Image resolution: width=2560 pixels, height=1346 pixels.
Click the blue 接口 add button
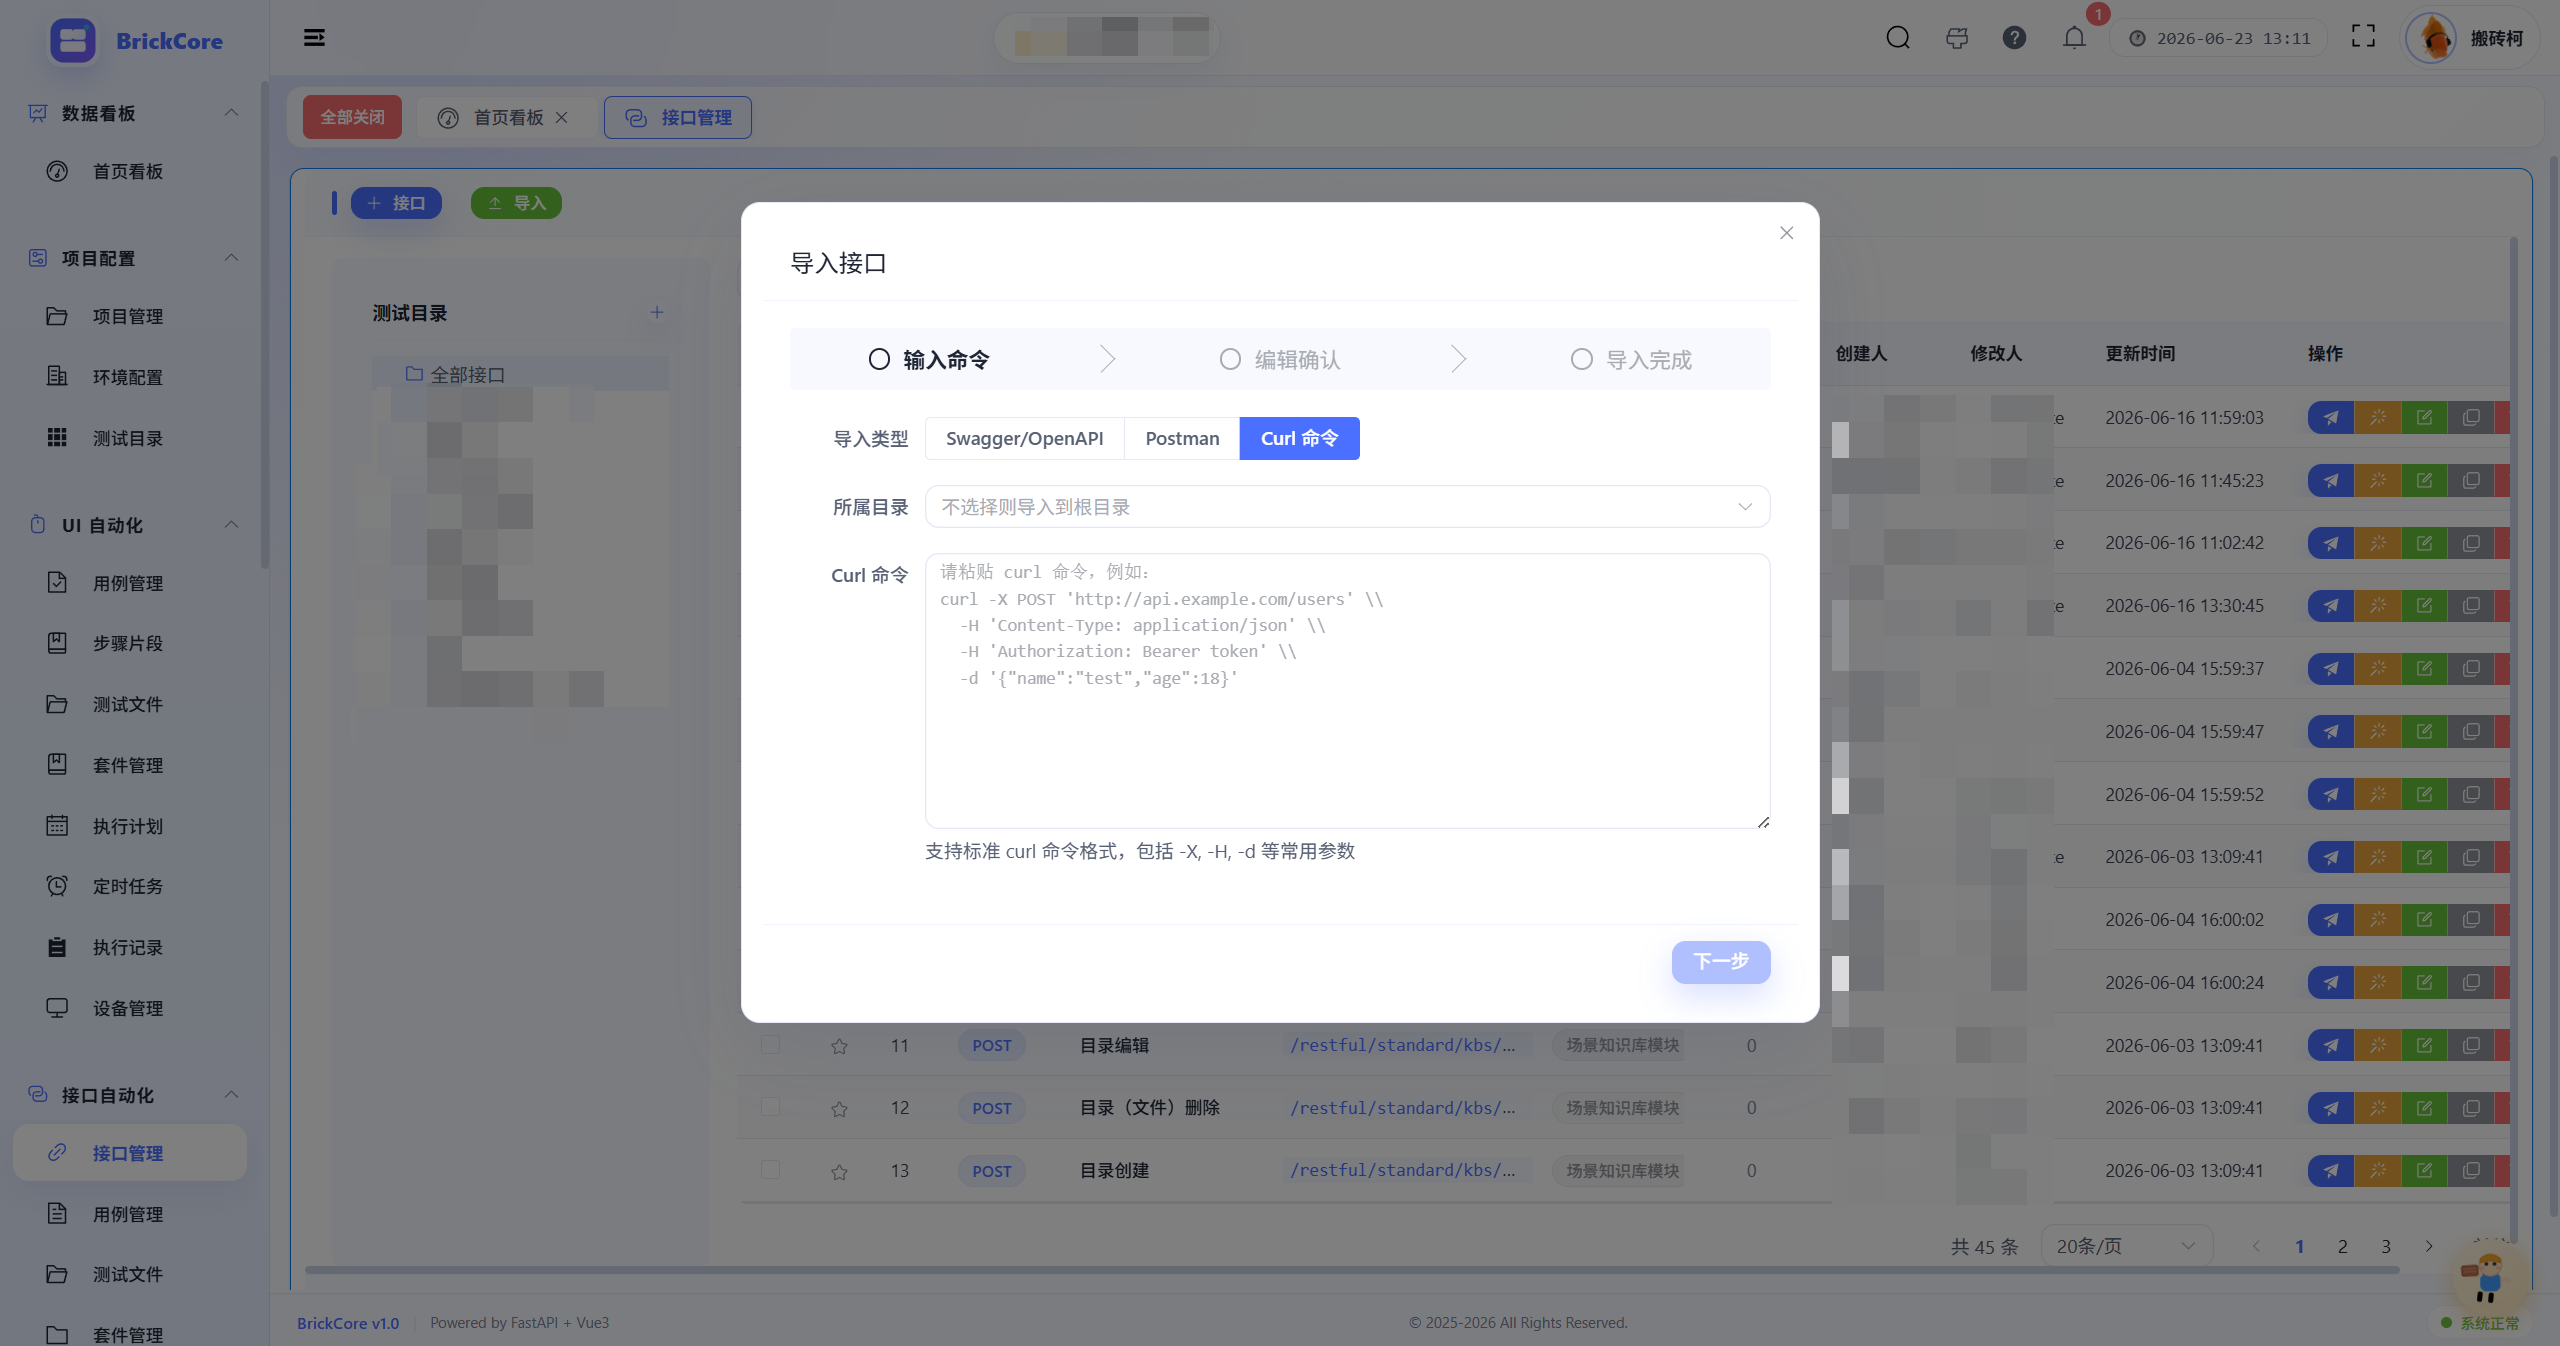(396, 203)
